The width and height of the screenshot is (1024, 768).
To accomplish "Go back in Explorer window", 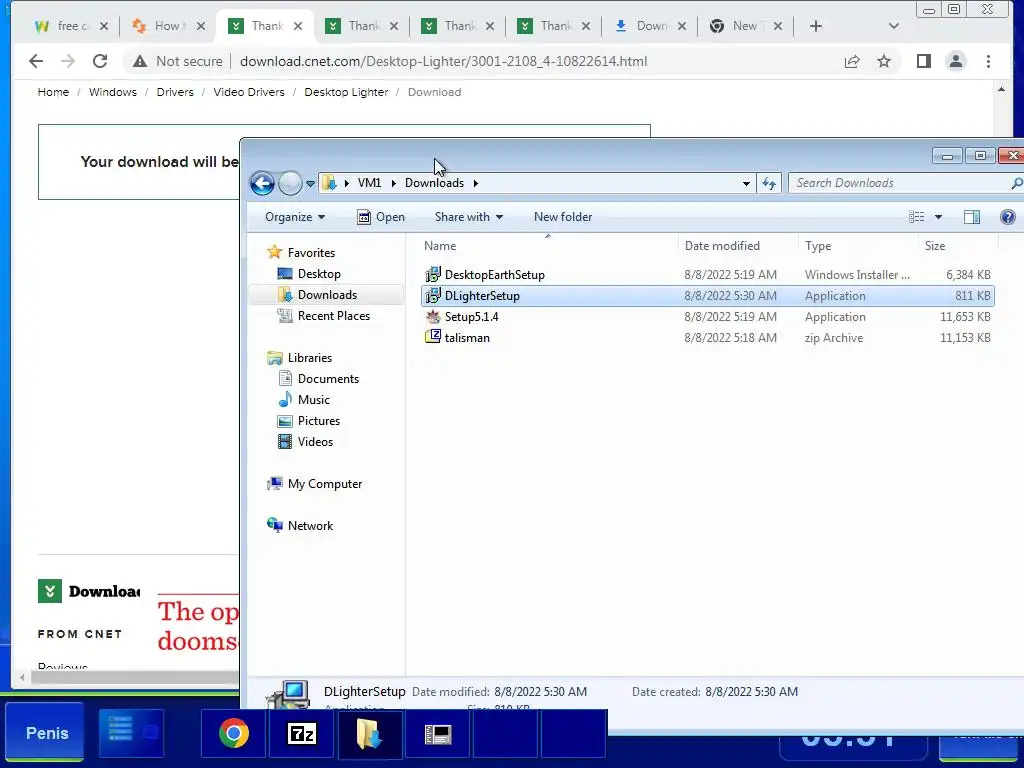I will coord(263,184).
